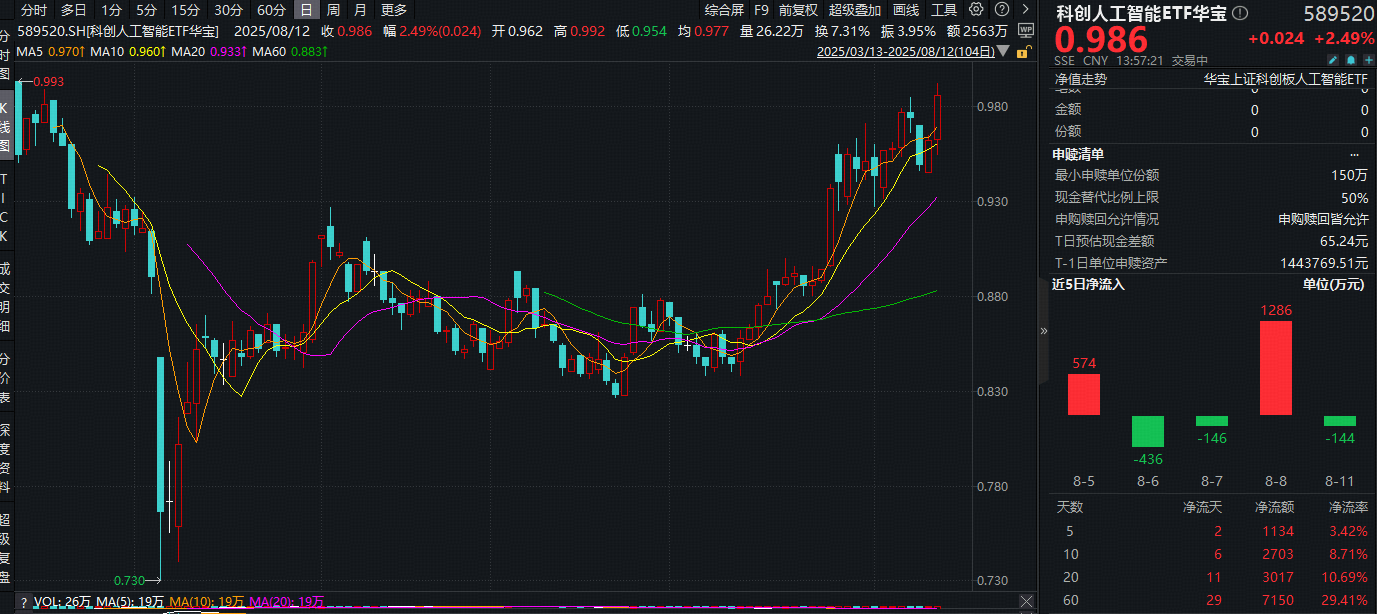The width and height of the screenshot is (1377, 614).
Task: Click the 最小申赎单位份额 row
Action: [x=1211, y=175]
